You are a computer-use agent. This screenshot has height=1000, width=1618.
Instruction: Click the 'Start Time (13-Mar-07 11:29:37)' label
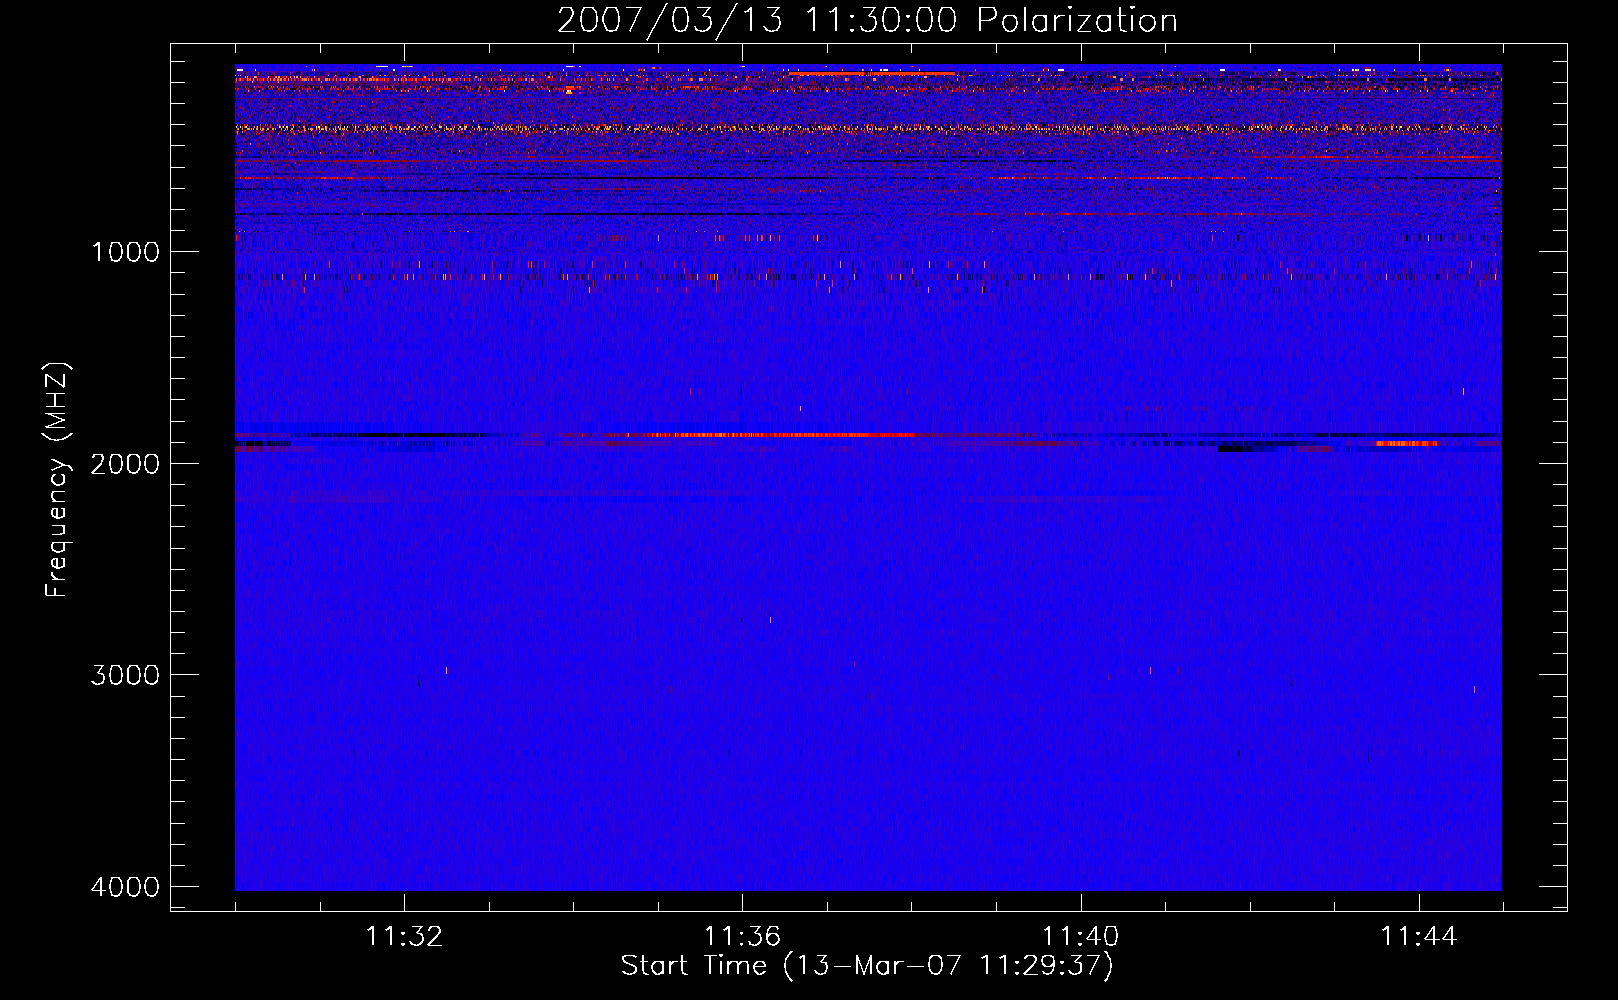[867, 966]
